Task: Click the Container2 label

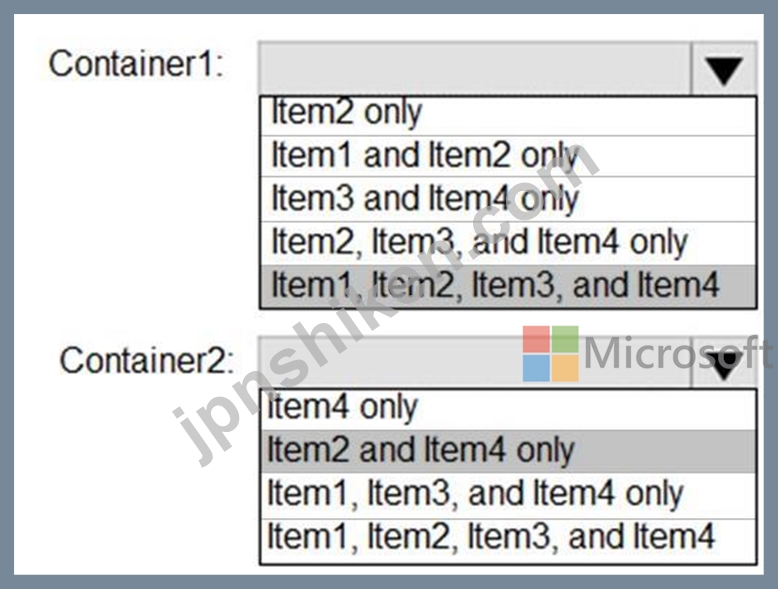Action: [x=147, y=360]
